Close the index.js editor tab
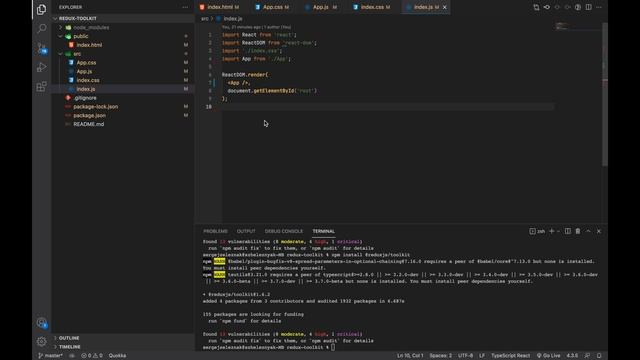 point(444,7)
